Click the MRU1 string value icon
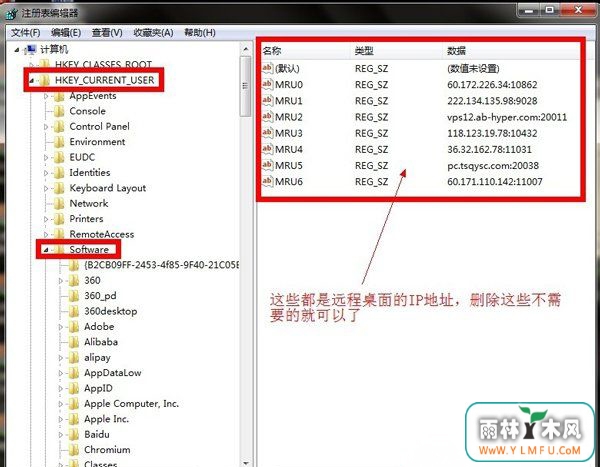 click(x=267, y=100)
